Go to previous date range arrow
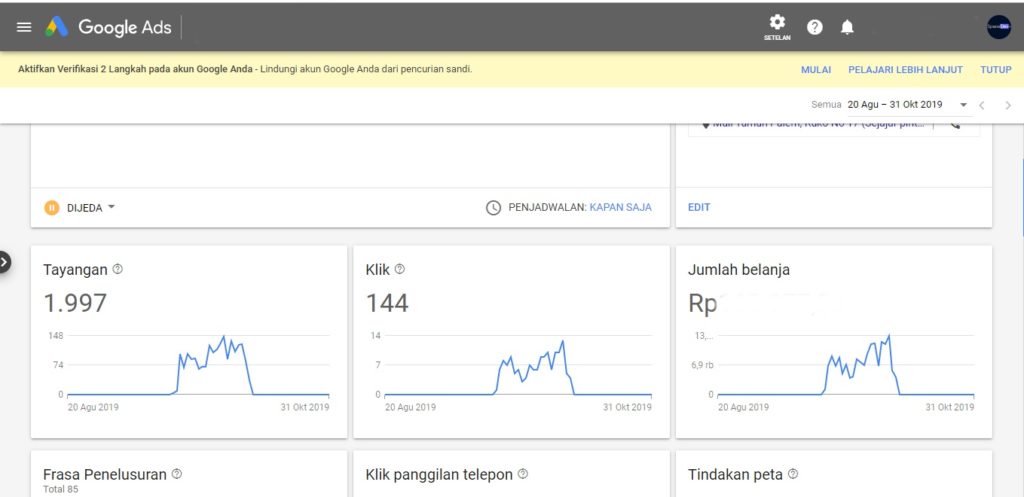Viewport: 1024px width, 497px height. 982,105
